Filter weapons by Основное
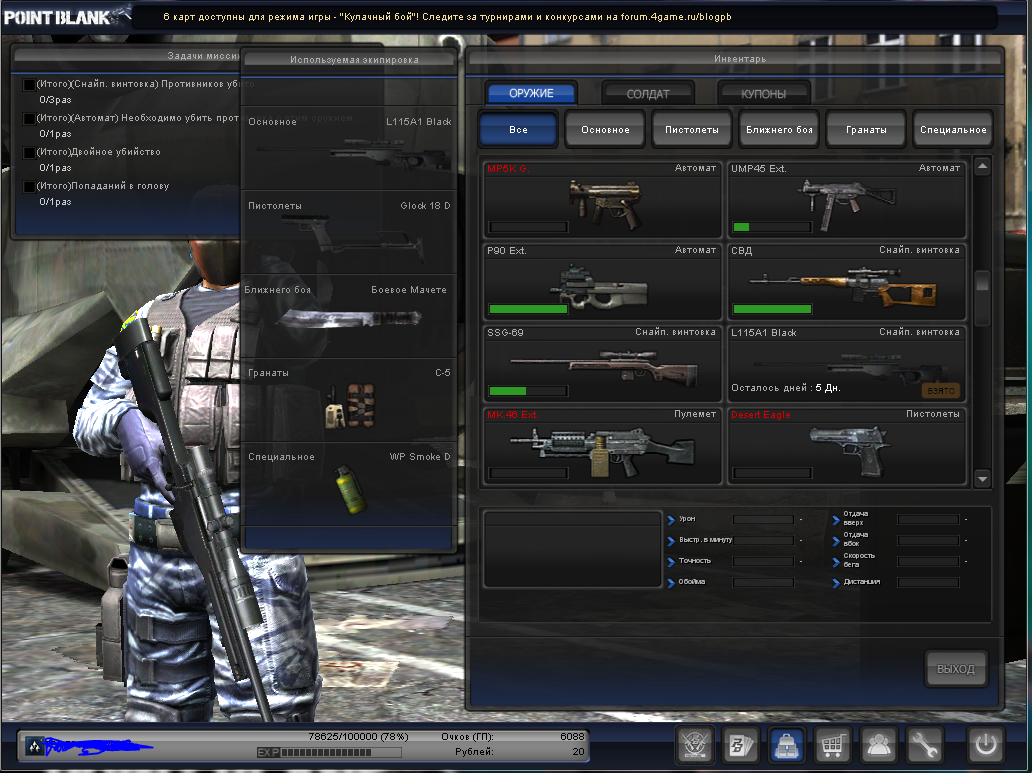The width and height of the screenshot is (1032, 773). (x=605, y=130)
